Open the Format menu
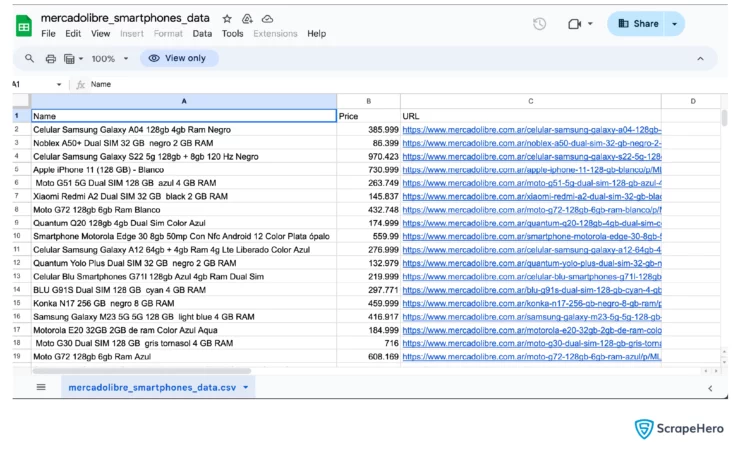744x449 pixels. point(168,34)
